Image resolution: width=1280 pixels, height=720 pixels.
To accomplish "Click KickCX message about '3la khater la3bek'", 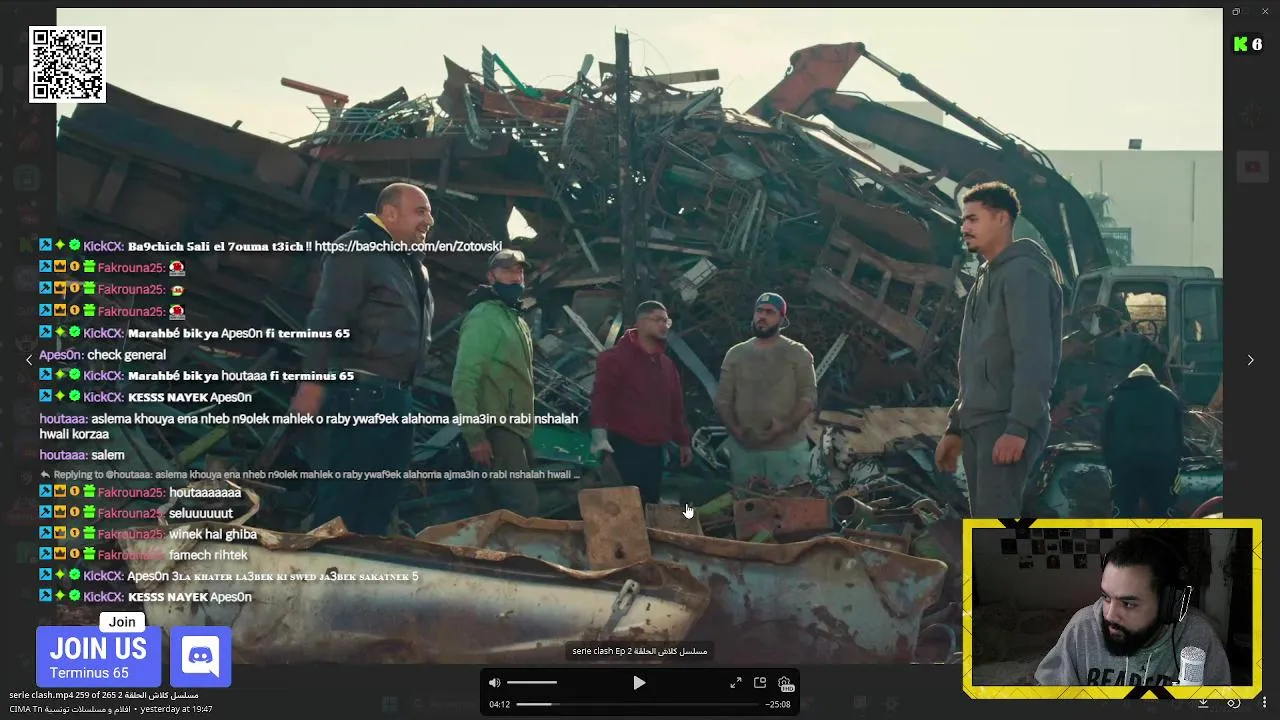I will (x=229, y=576).
